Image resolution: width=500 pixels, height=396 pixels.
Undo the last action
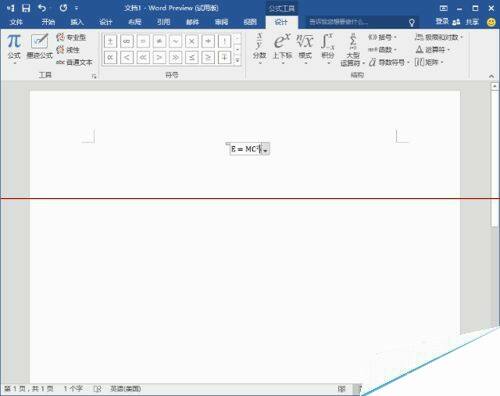(42, 8)
